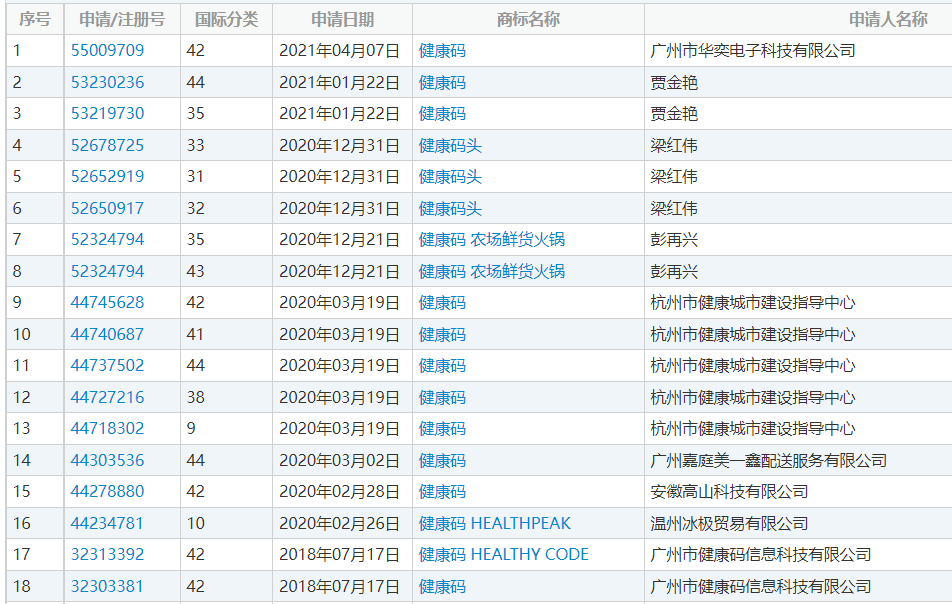Click trademark 健康码 in row 11
The image size is (952, 604).
coord(443,365)
